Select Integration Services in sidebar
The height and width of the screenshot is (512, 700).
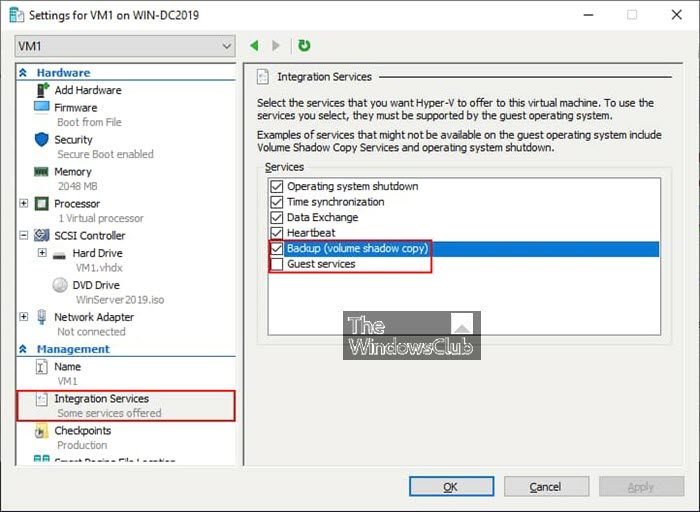[101, 399]
